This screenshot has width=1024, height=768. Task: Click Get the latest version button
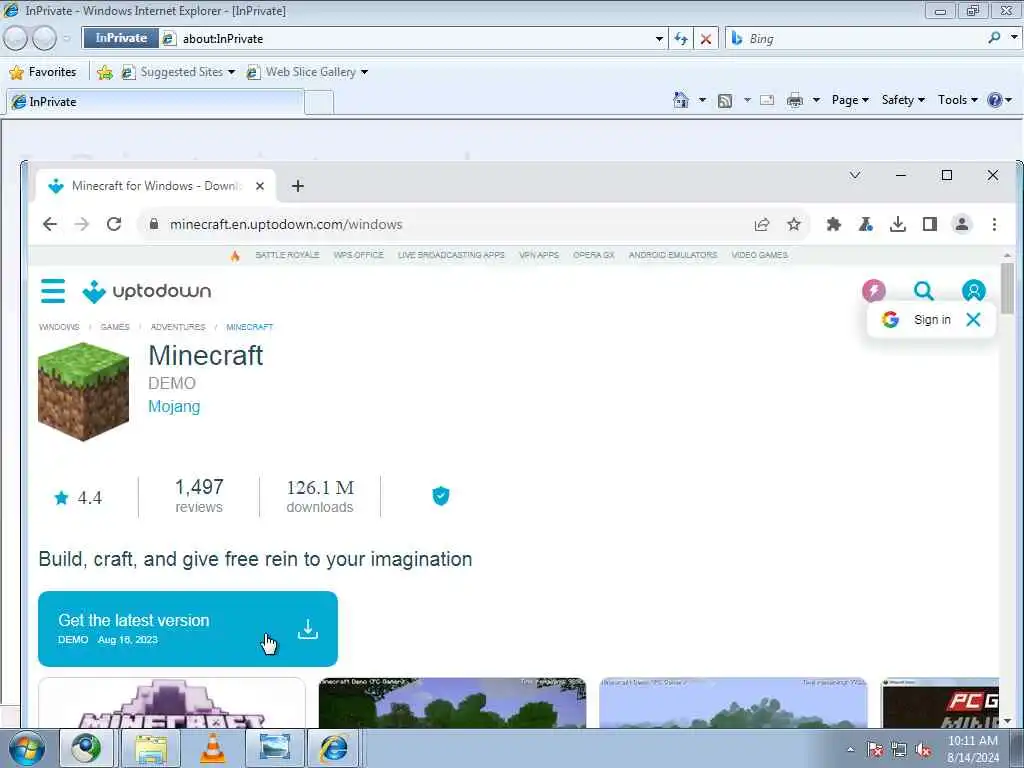click(x=188, y=629)
